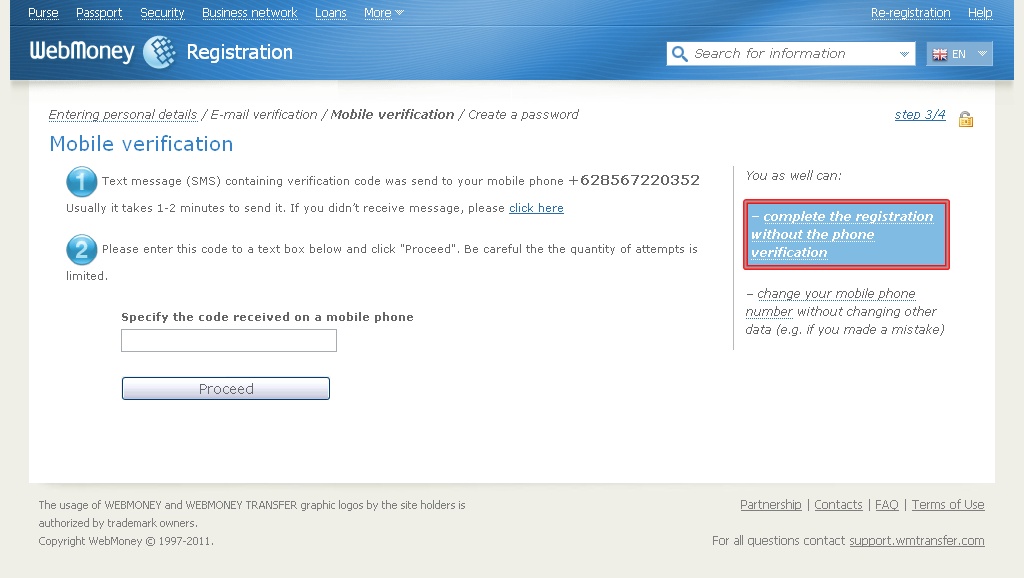This screenshot has height=578, width=1024.
Task: Open the FAQ footer link
Action: (887, 504)
